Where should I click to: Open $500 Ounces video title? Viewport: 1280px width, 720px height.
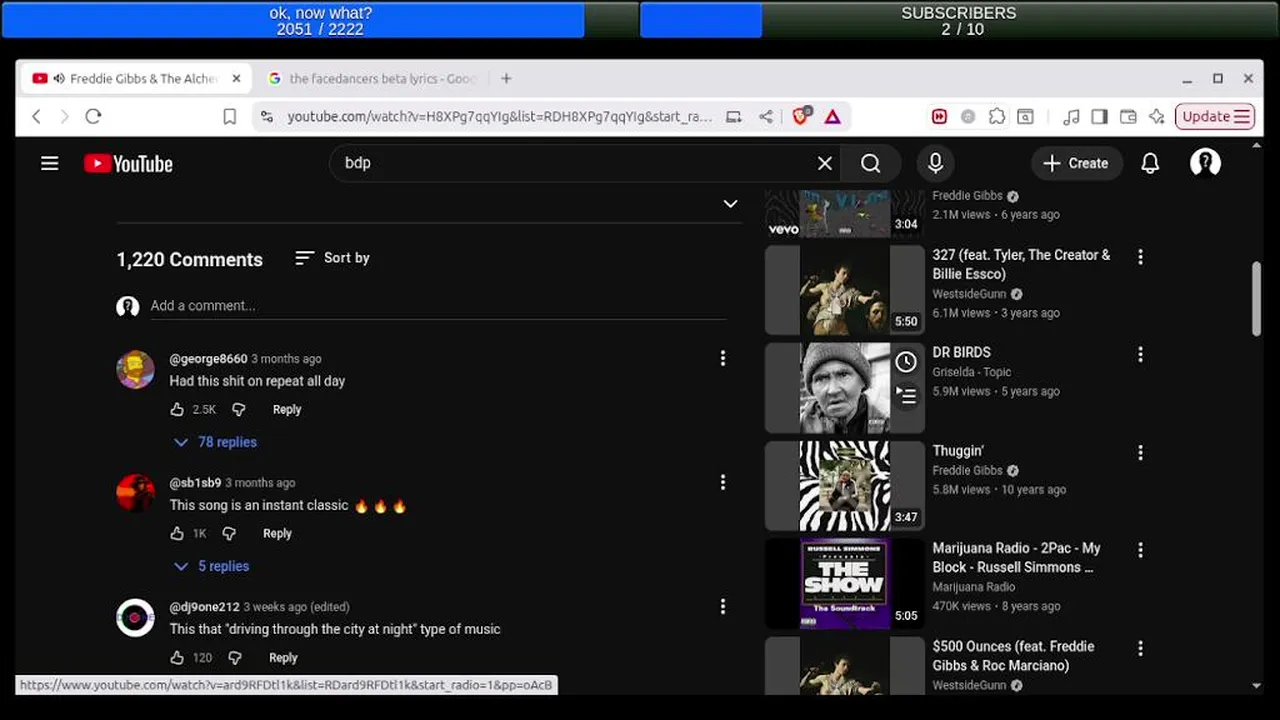(1014, 656)
